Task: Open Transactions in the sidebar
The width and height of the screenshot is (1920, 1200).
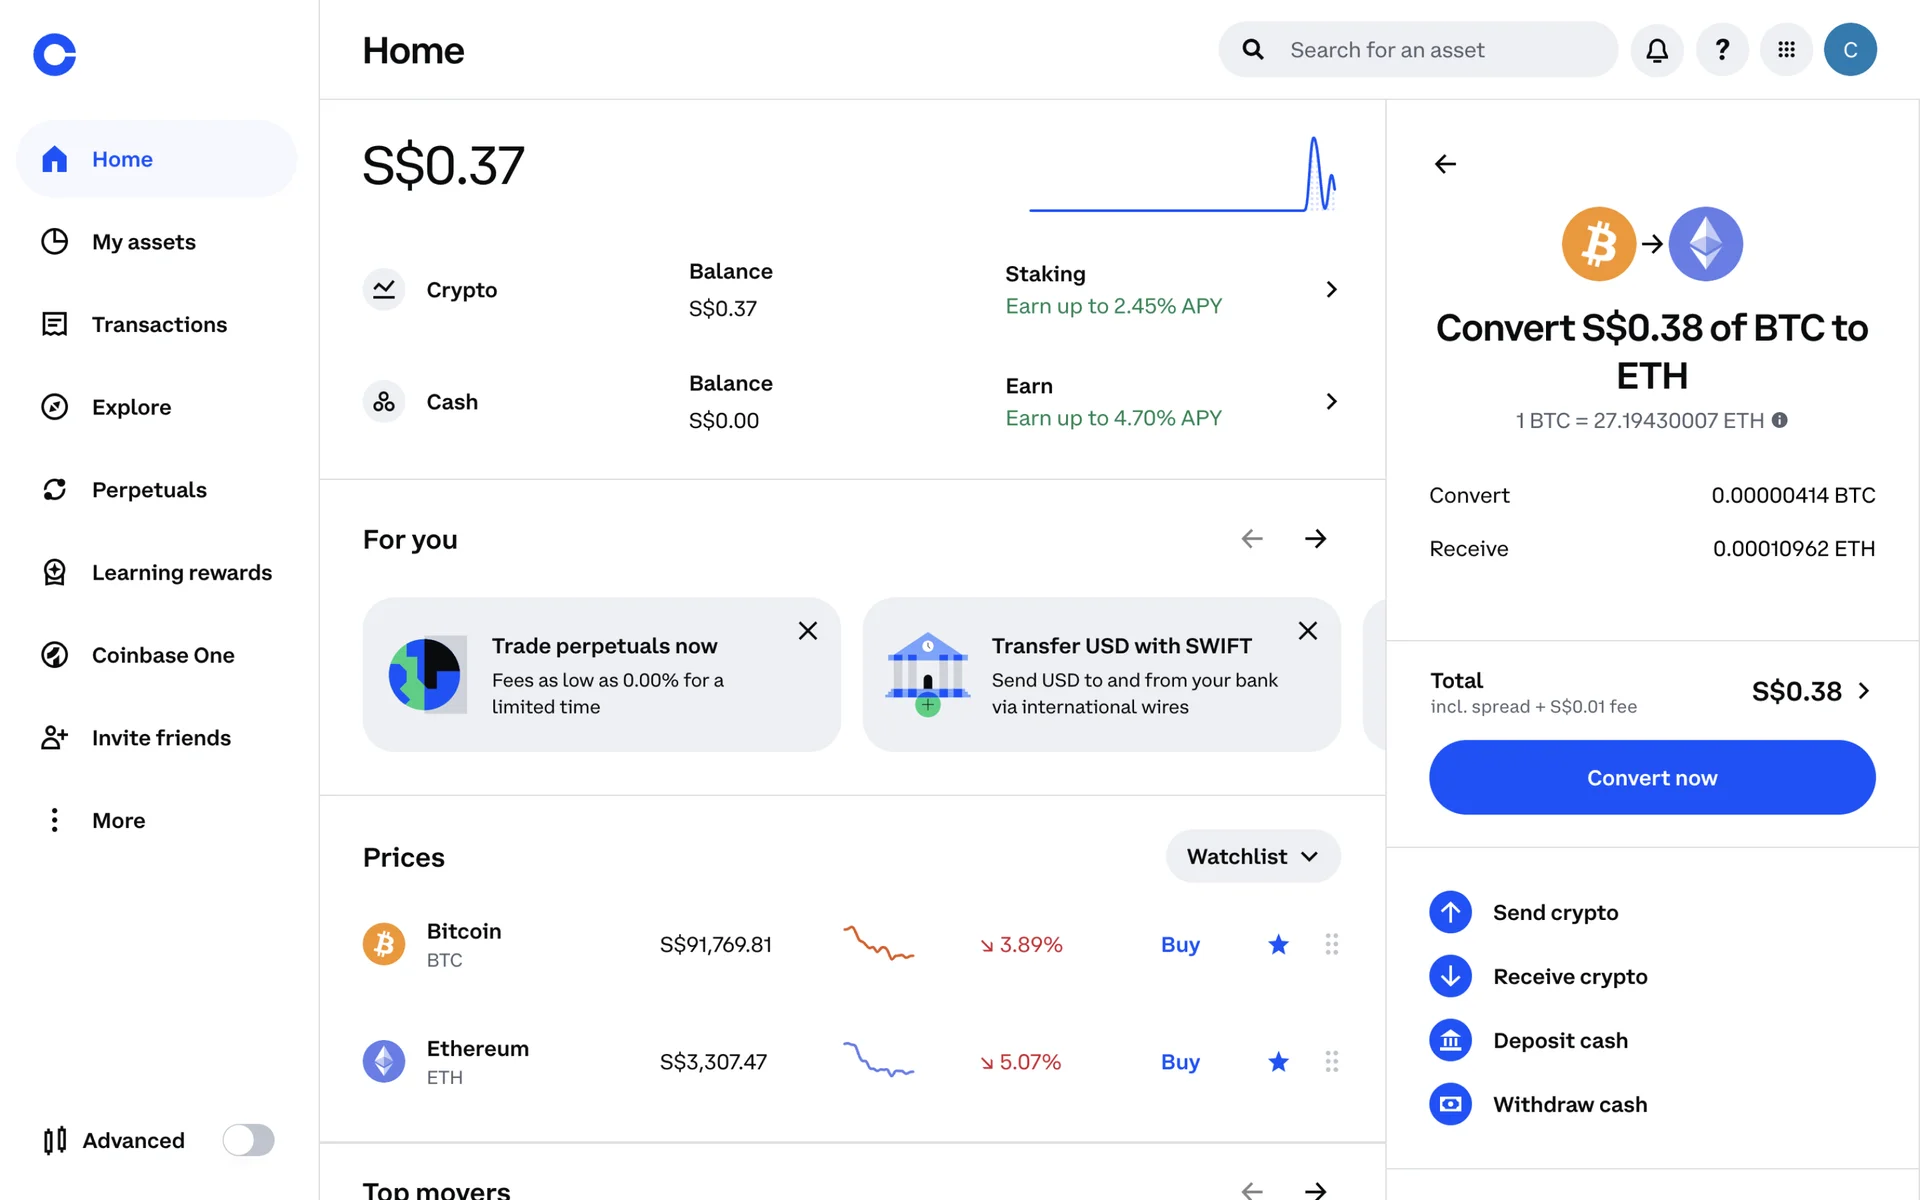Action: pyautogui.click(x=159, y=325)
